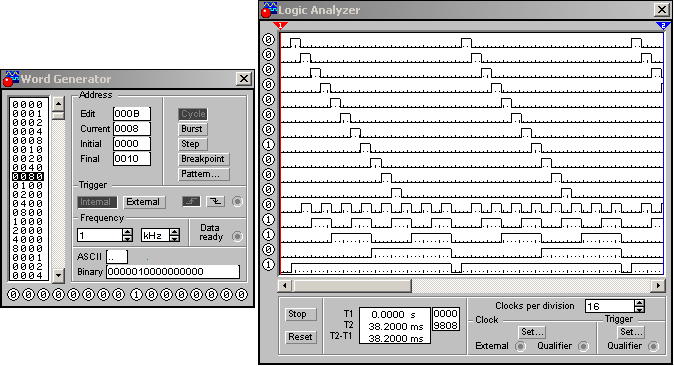Click the Logic Analyzer title bar icon
The height and width of the screenshot is (366, 674).
pyautogui.click(x=269, y=9)
